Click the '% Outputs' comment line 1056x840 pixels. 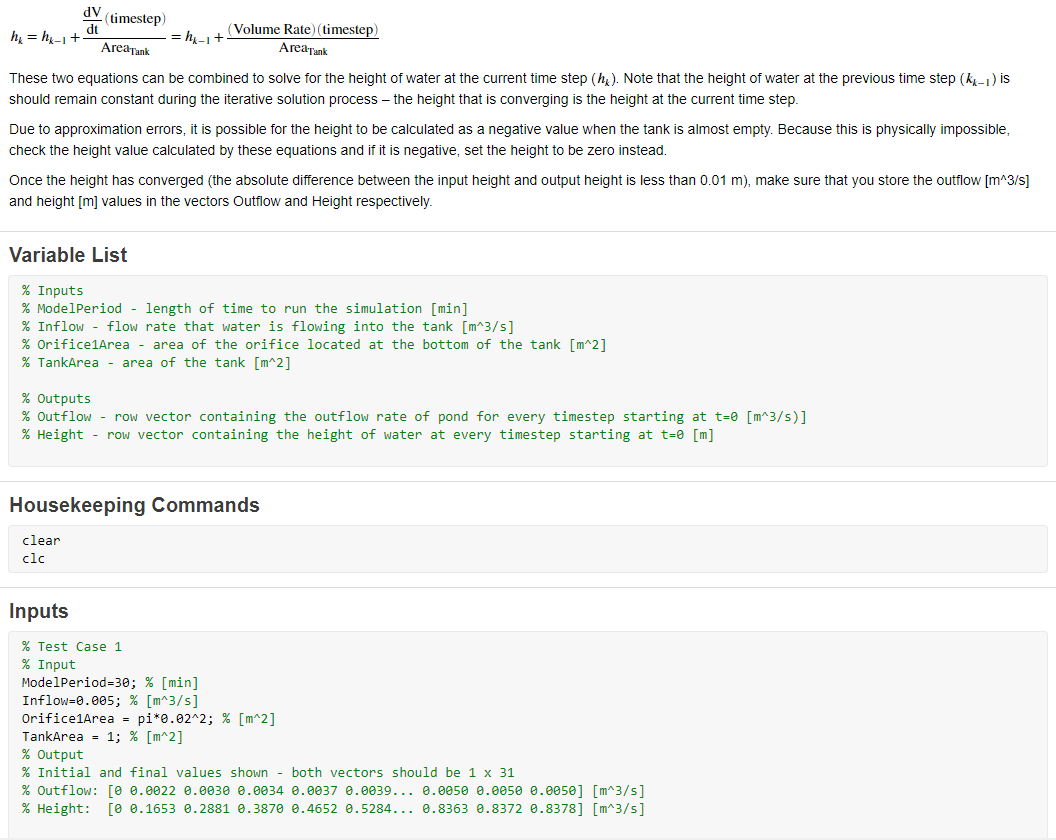57,399
